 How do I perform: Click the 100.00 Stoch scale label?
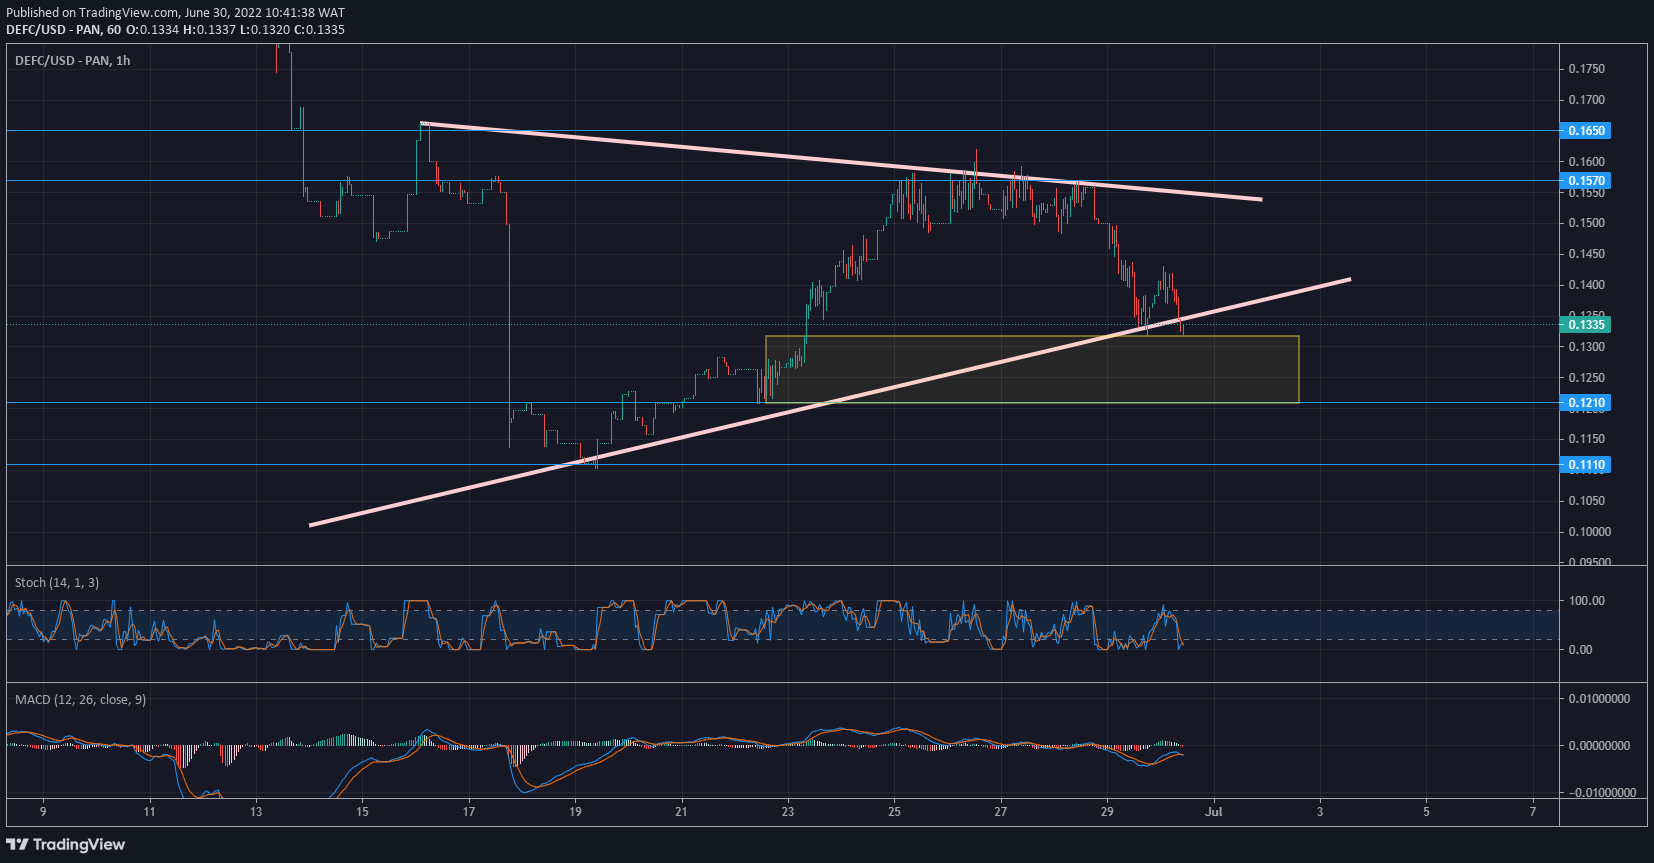1586,601
